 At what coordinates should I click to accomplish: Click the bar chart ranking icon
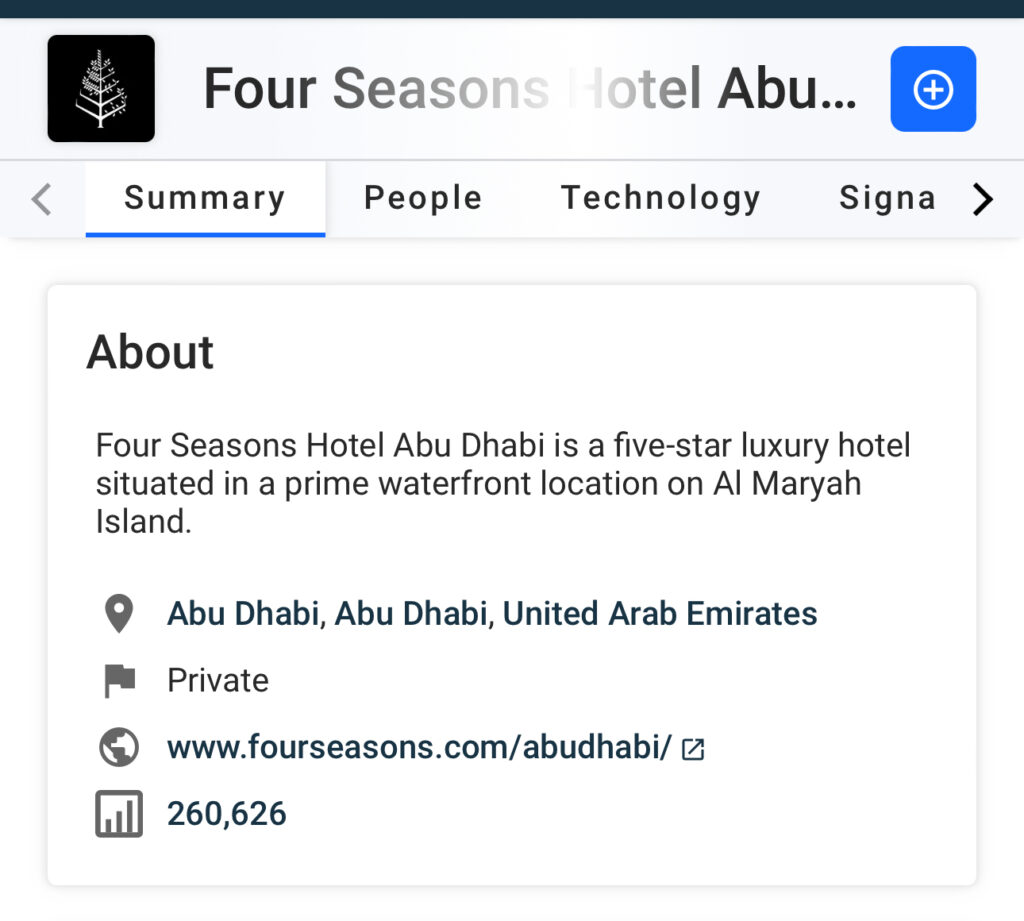(x=119, y=814)
